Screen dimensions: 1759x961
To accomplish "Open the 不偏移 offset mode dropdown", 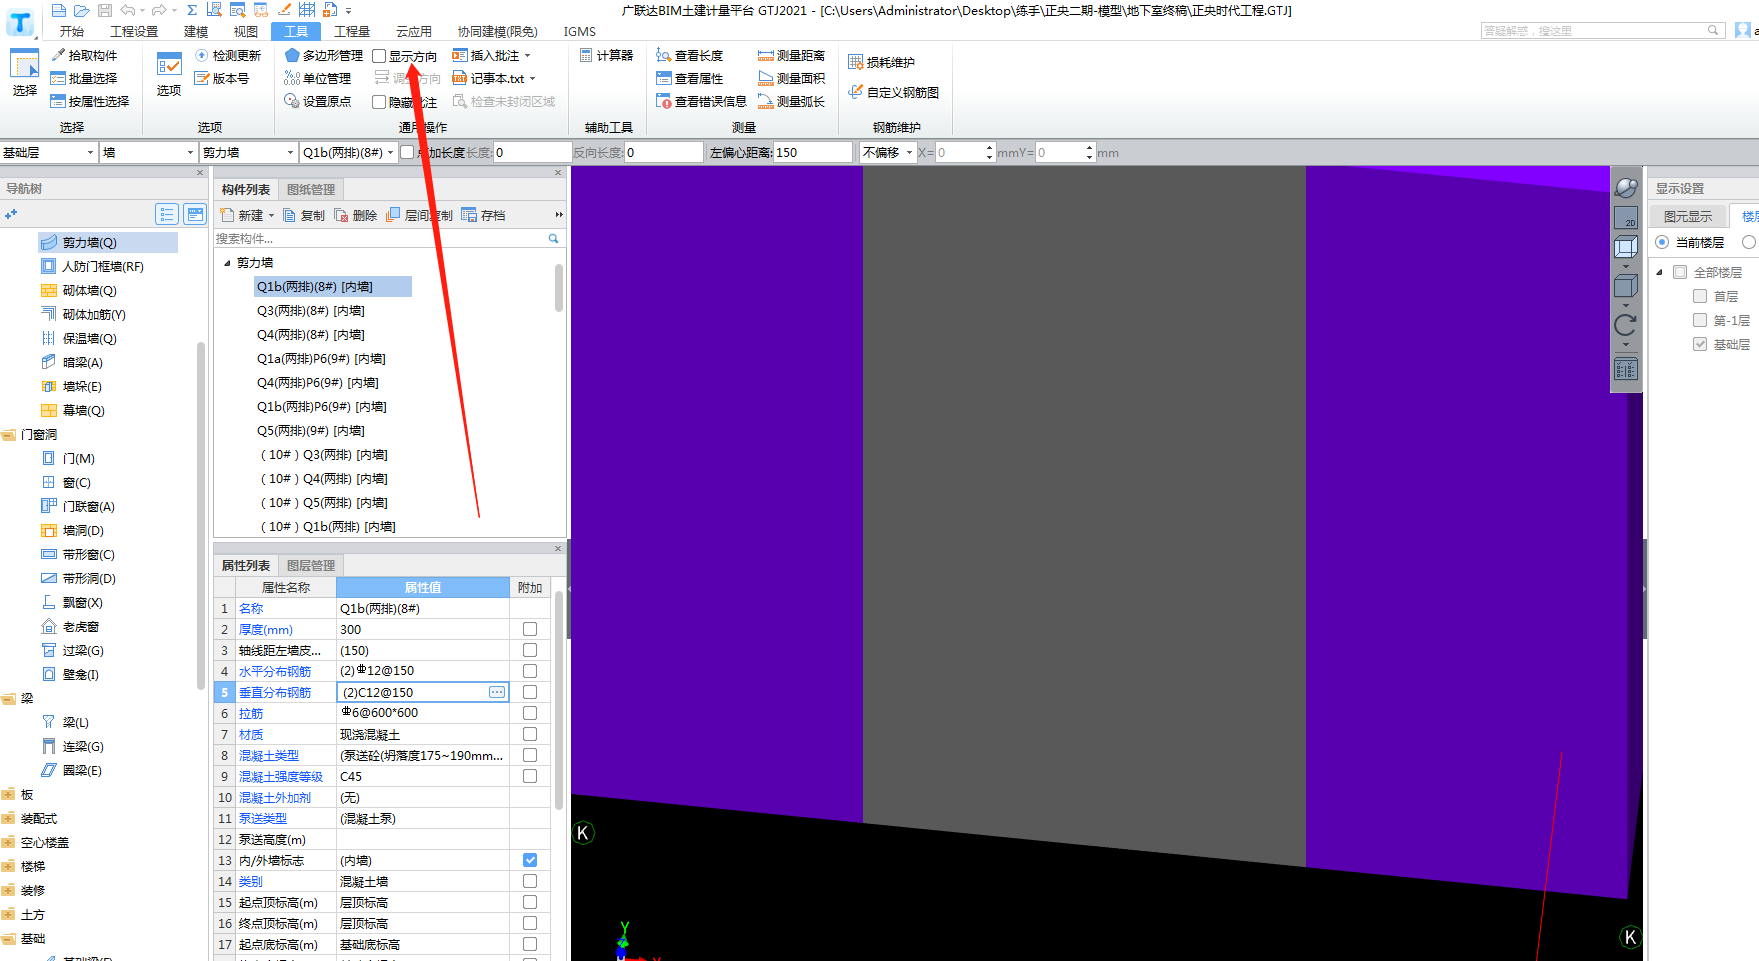I will coord(887,152).
